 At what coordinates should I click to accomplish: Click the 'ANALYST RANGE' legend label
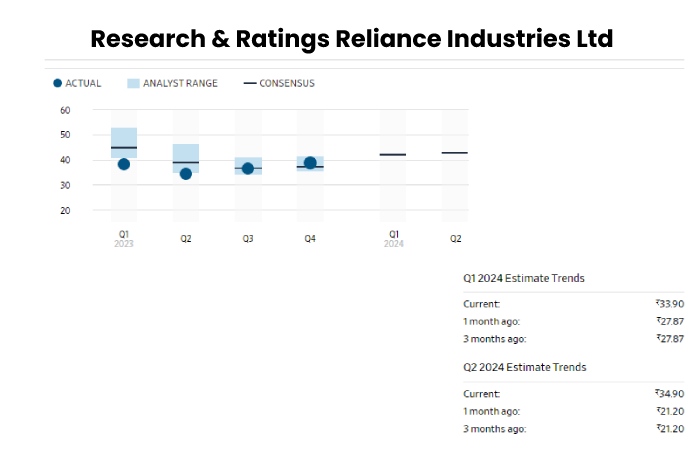tap(180, 83)
